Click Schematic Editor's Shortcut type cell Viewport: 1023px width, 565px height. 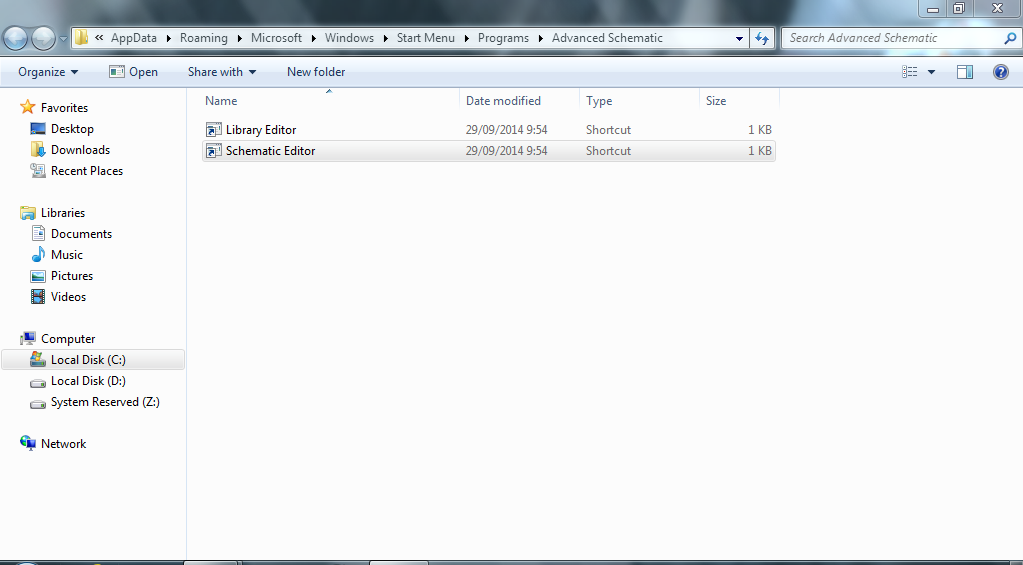coord(608,151)
